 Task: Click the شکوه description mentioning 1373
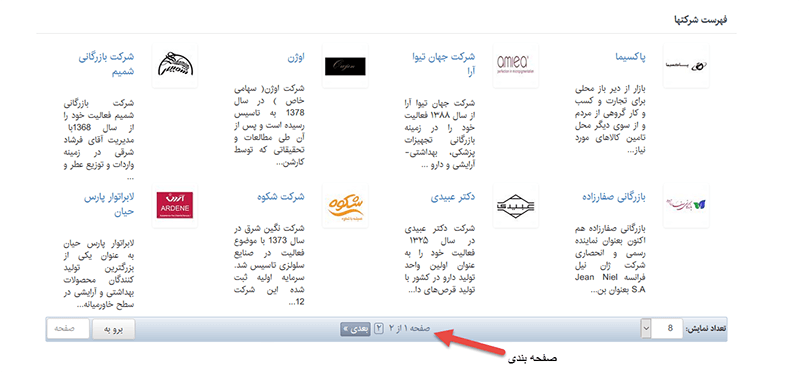[x=269, y=265]
